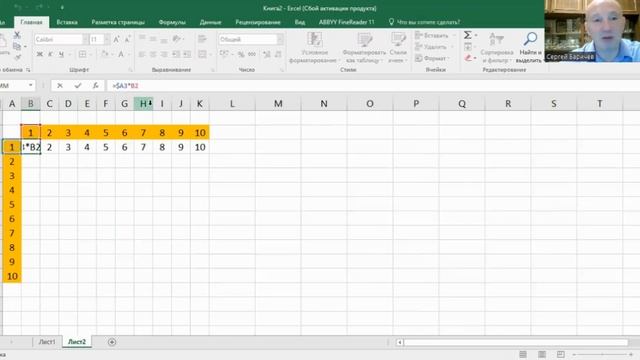640x360 pixels.
Task: Click the Clear eraser icon
Action: 468,58
